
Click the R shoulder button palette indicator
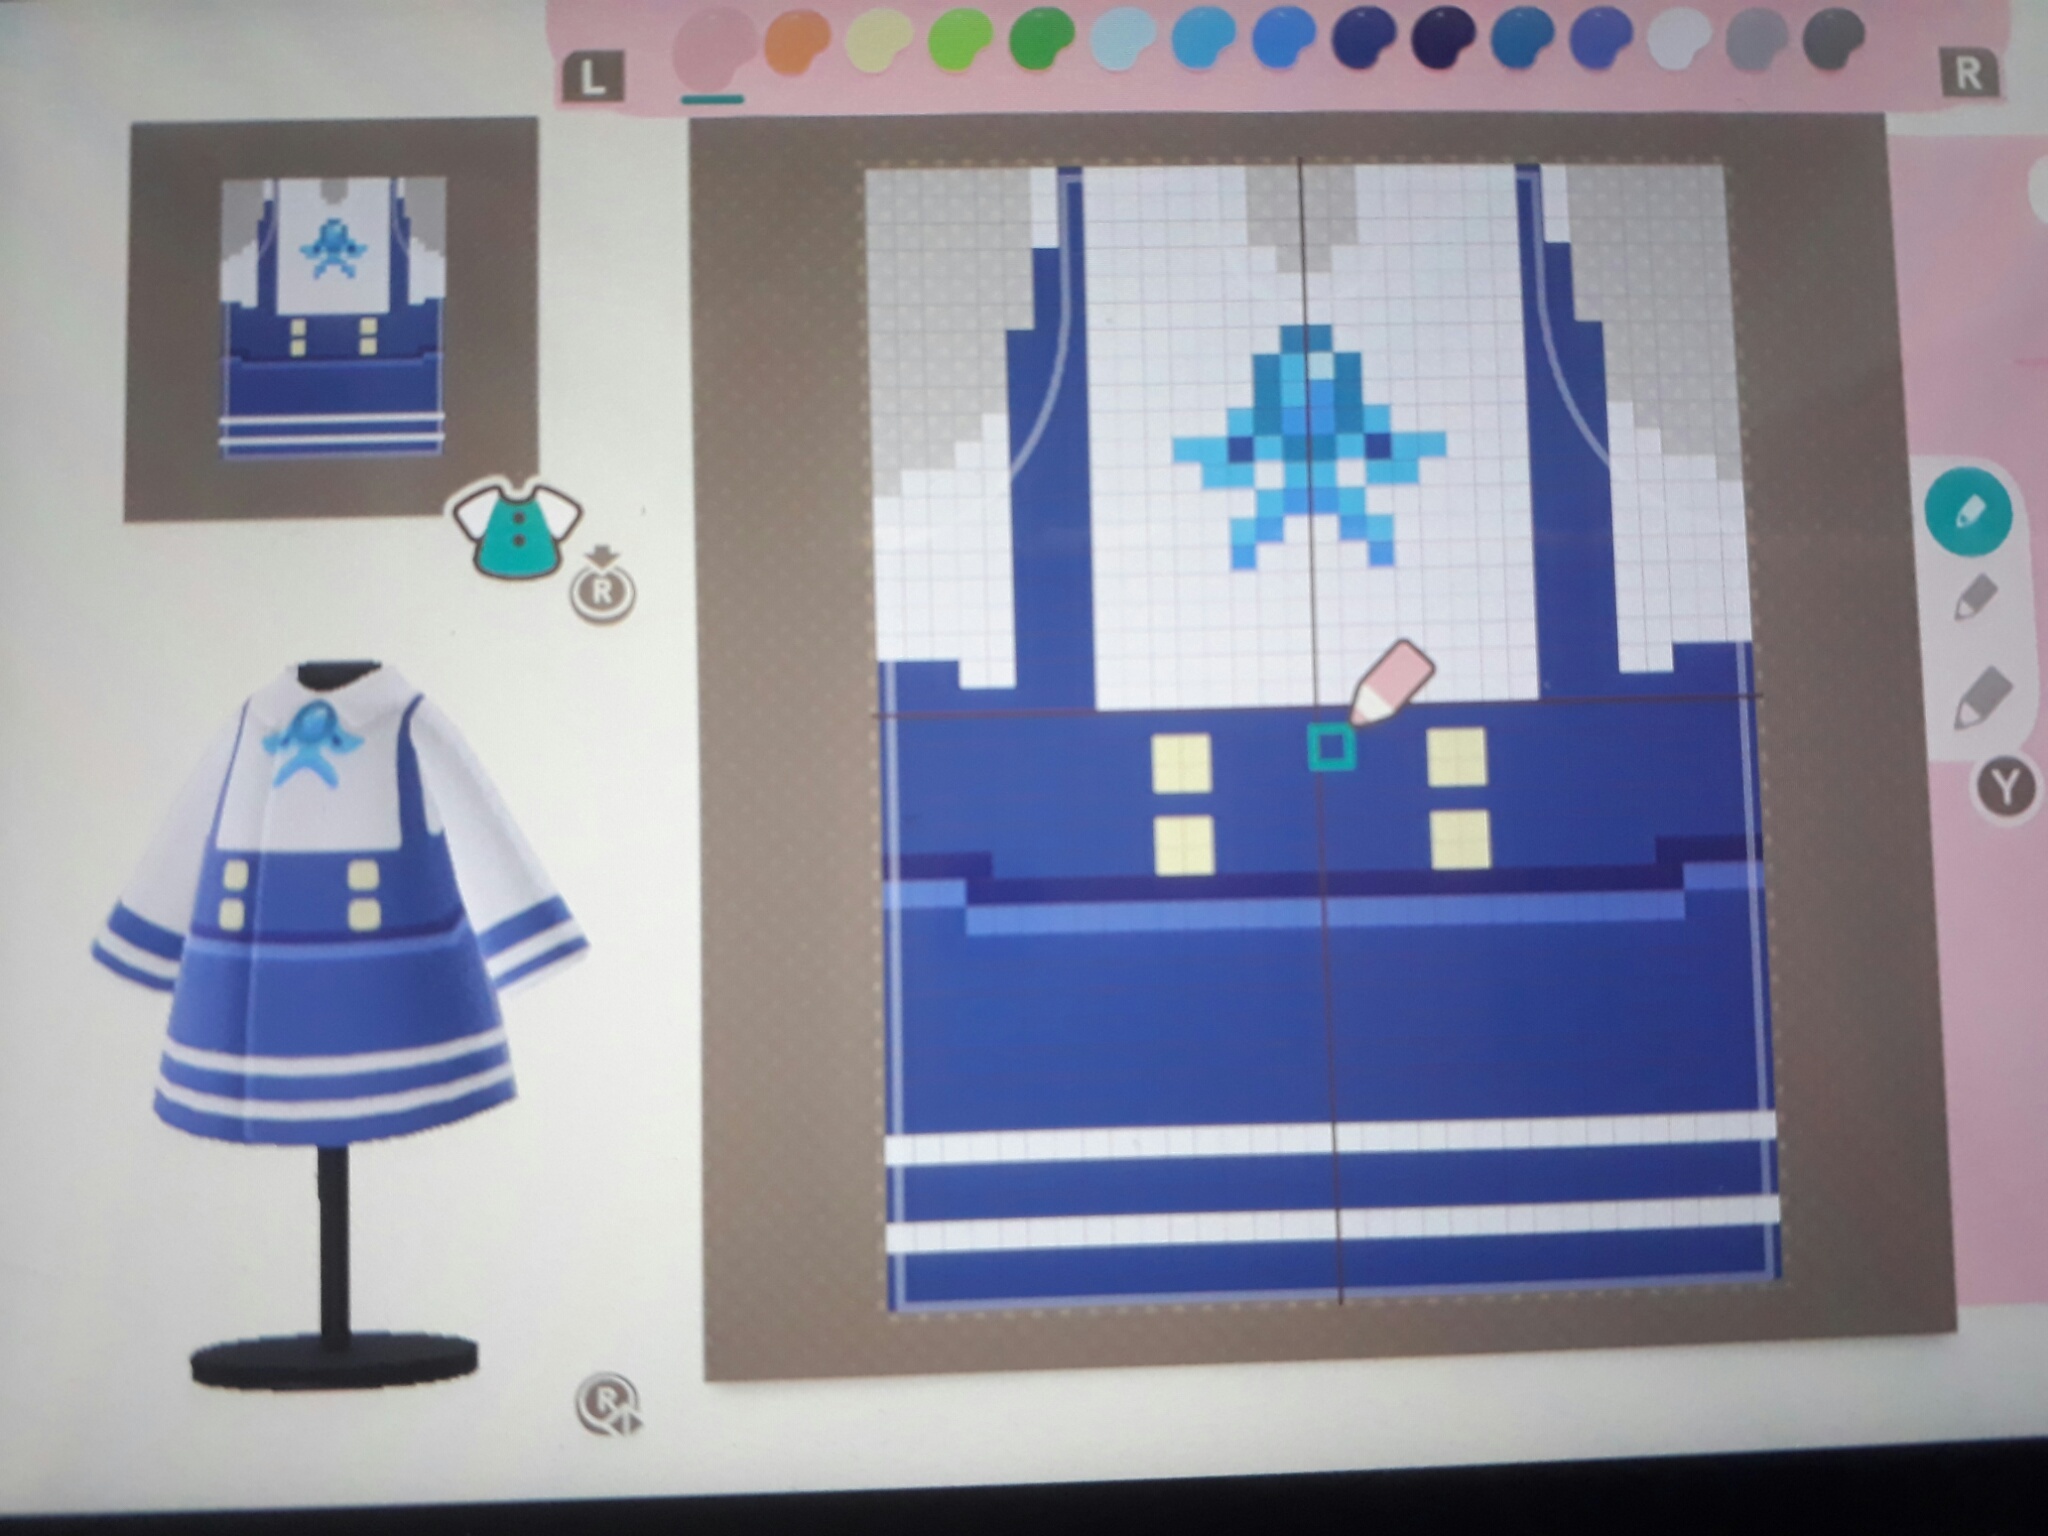1968,72
